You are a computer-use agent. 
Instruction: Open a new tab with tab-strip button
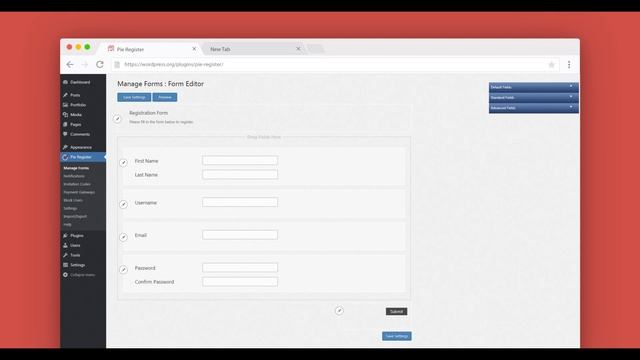(316, 49)
